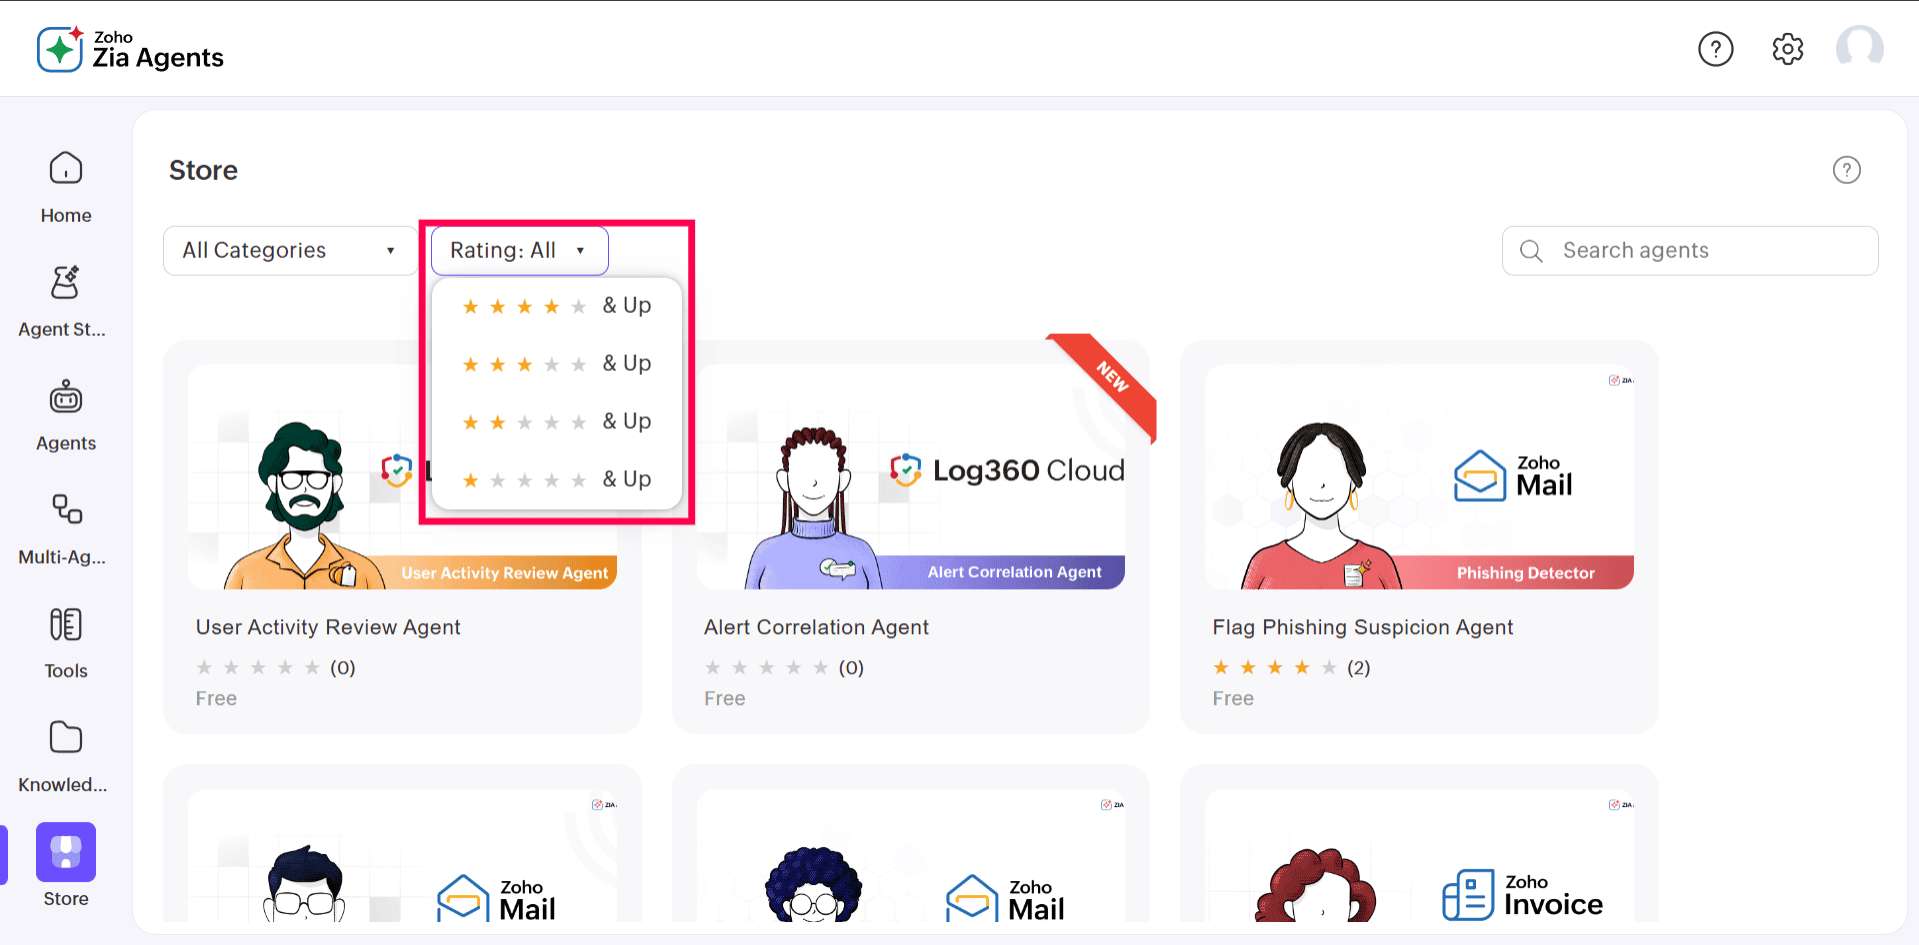Select 2 stars & Up rating
The height and width of the screenshot is (945, 1919).
[557, 422]
